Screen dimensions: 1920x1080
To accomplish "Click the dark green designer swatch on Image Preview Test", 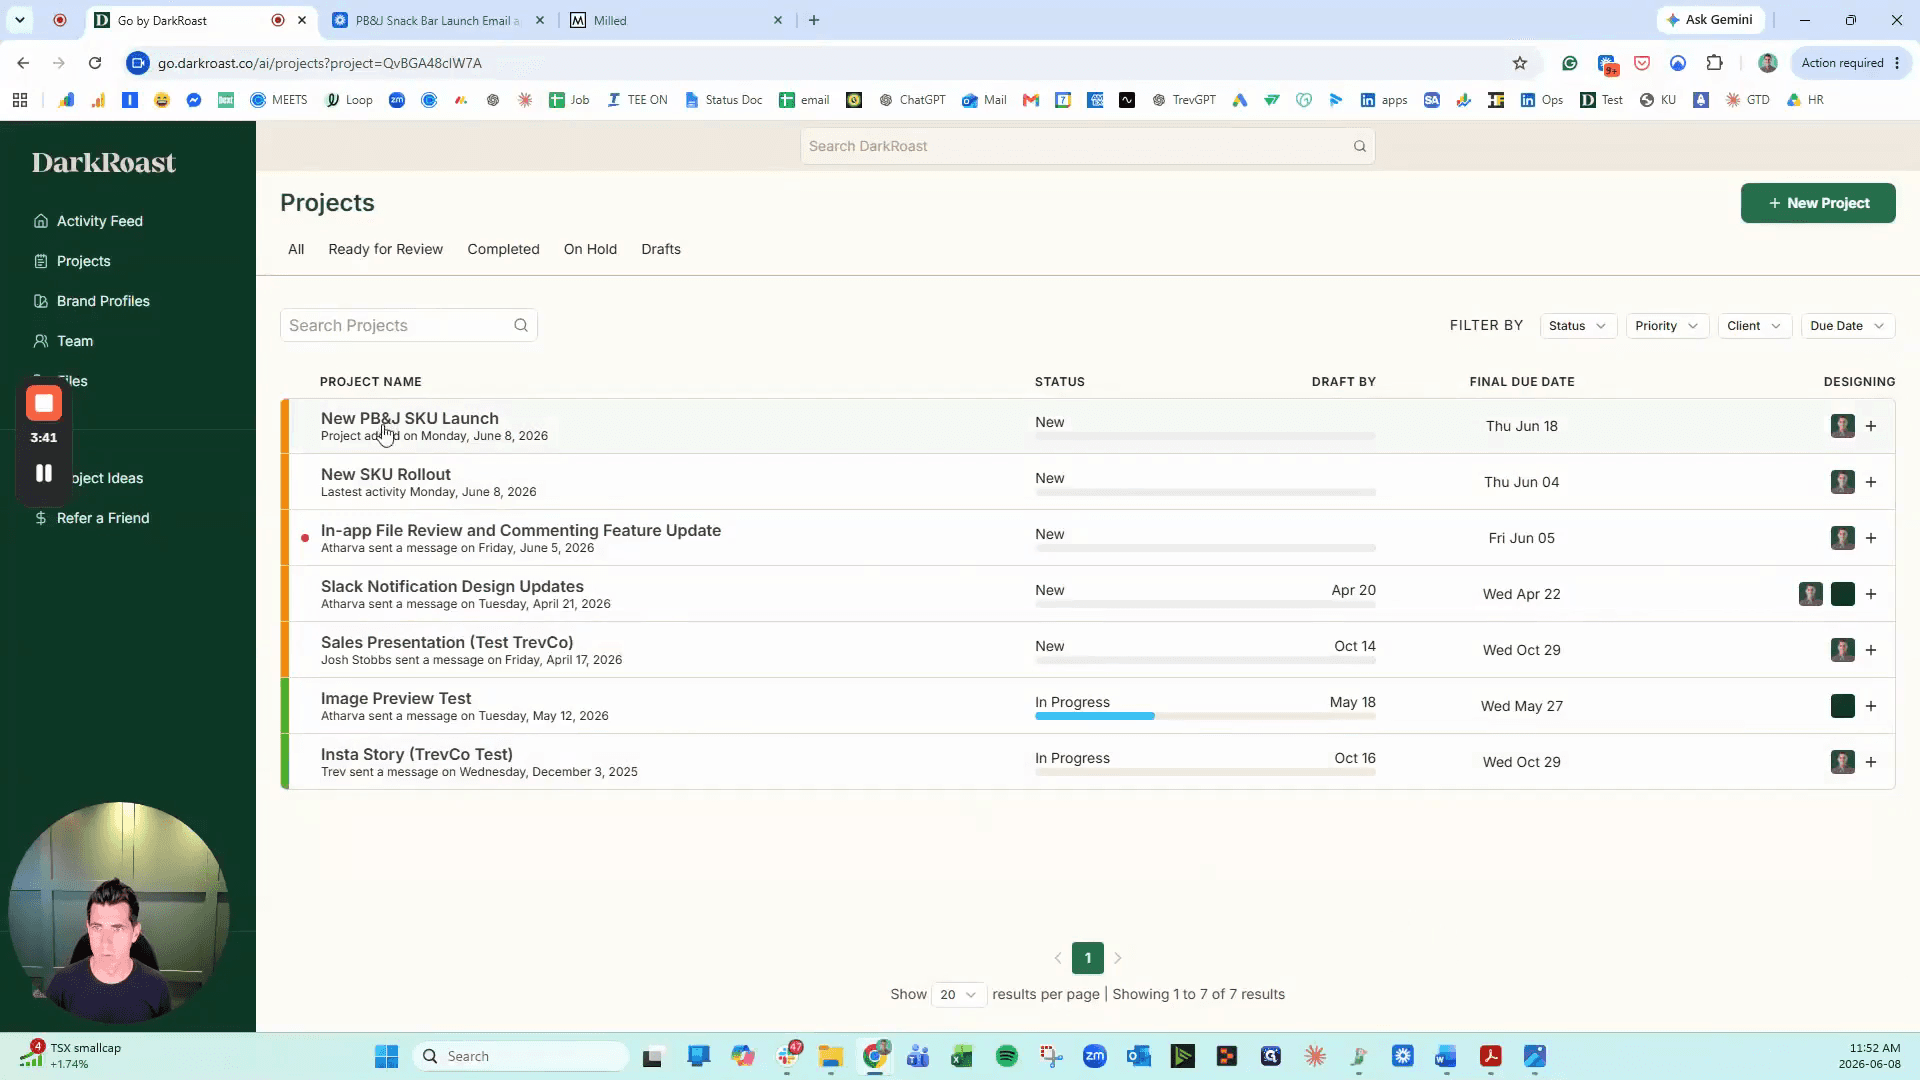I will point(1843,706).
